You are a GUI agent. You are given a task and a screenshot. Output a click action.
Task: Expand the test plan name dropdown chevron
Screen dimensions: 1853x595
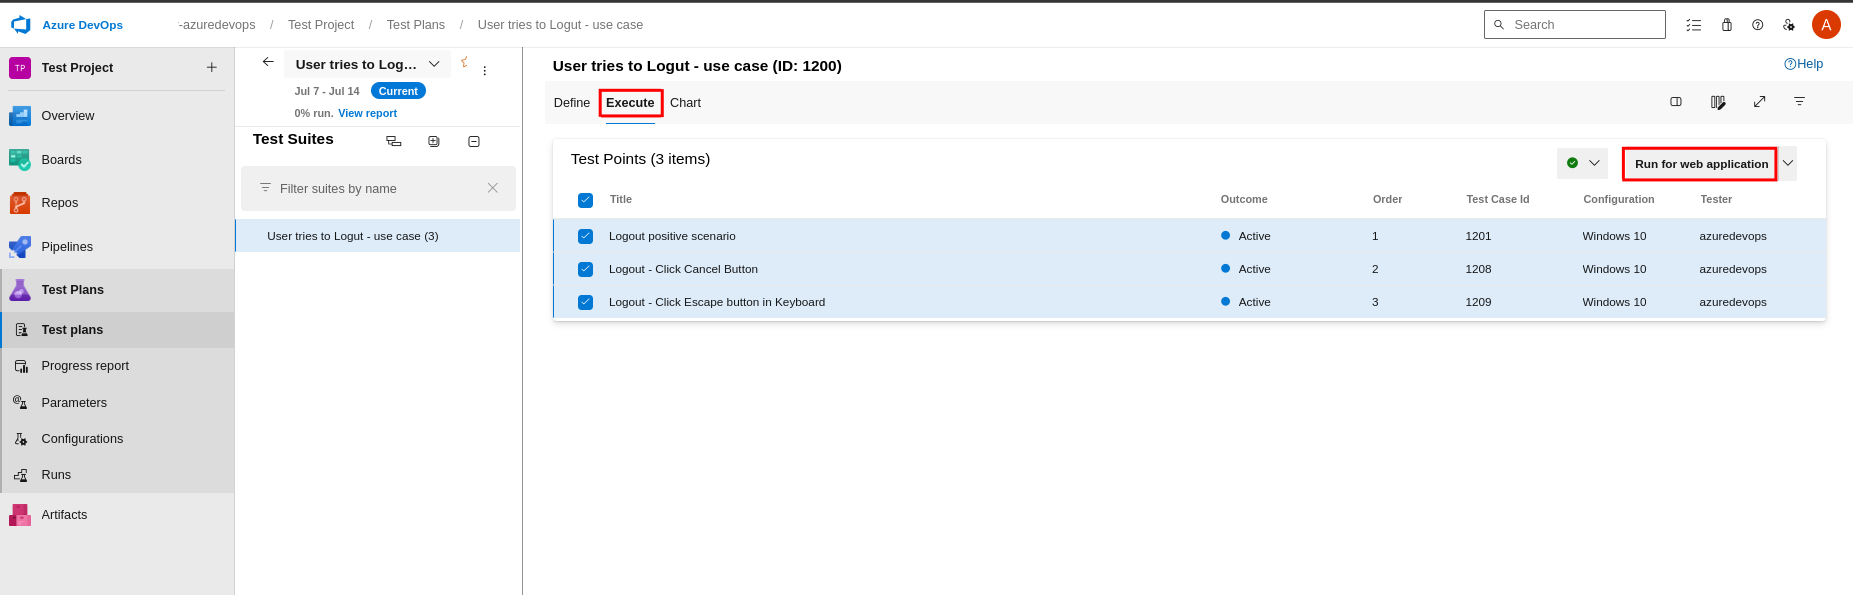click(434, 64)
